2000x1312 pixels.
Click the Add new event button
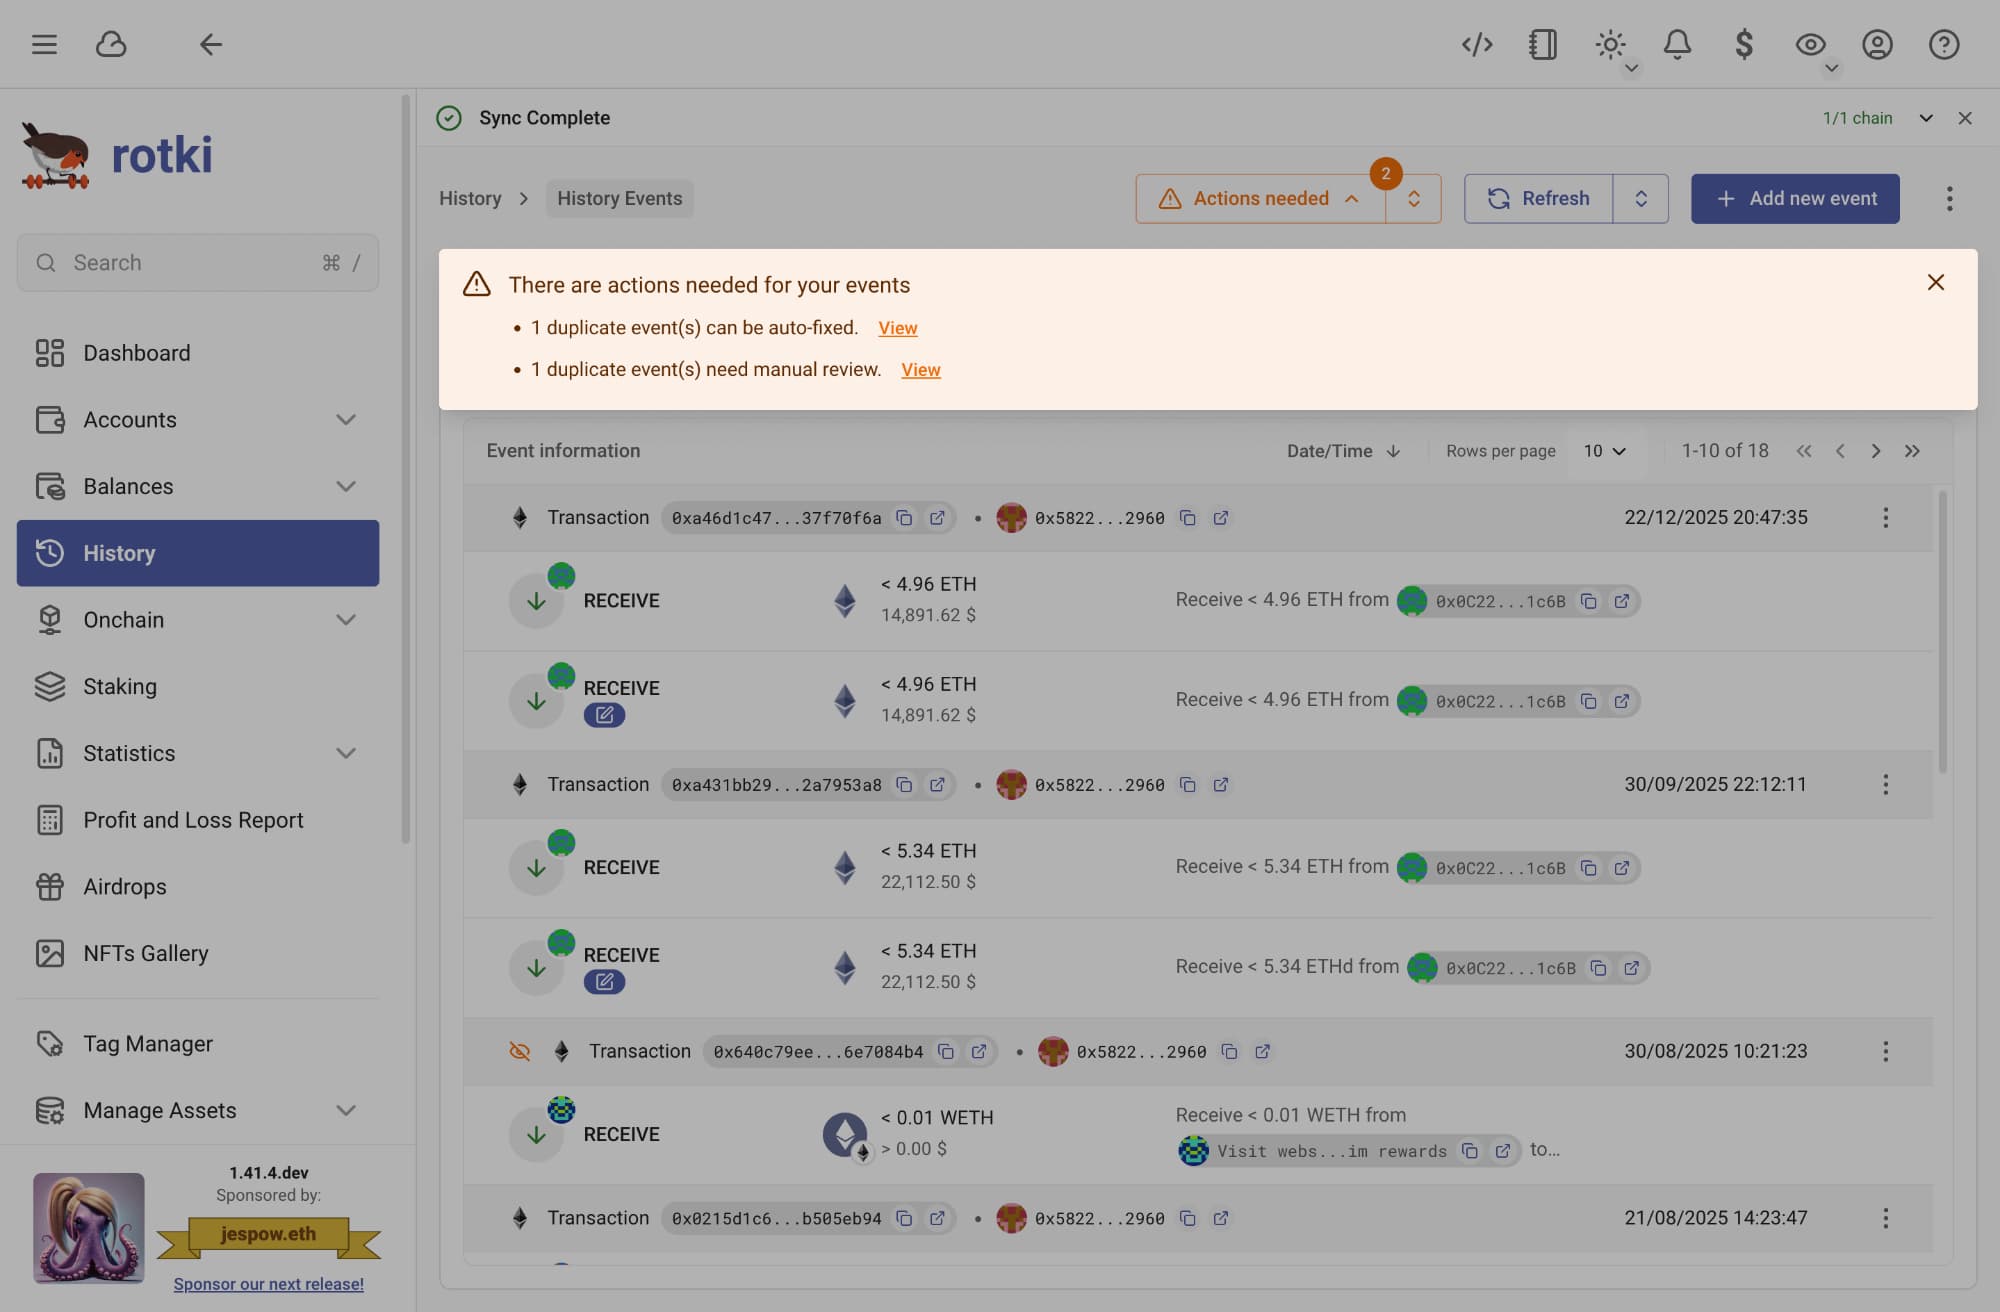[1795, 198]
